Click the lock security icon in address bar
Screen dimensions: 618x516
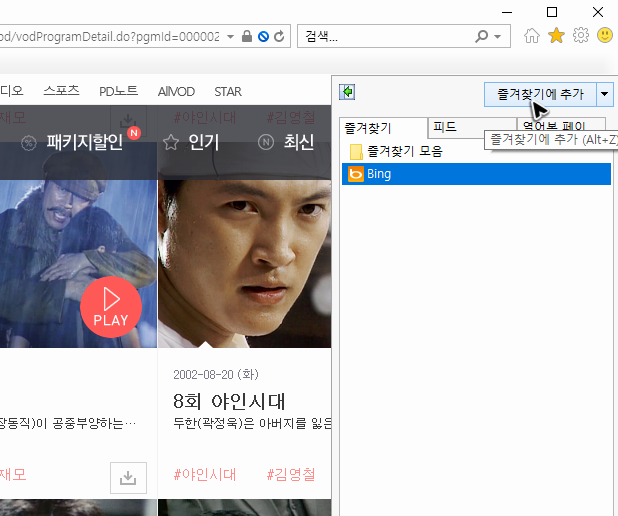[247, 36]
